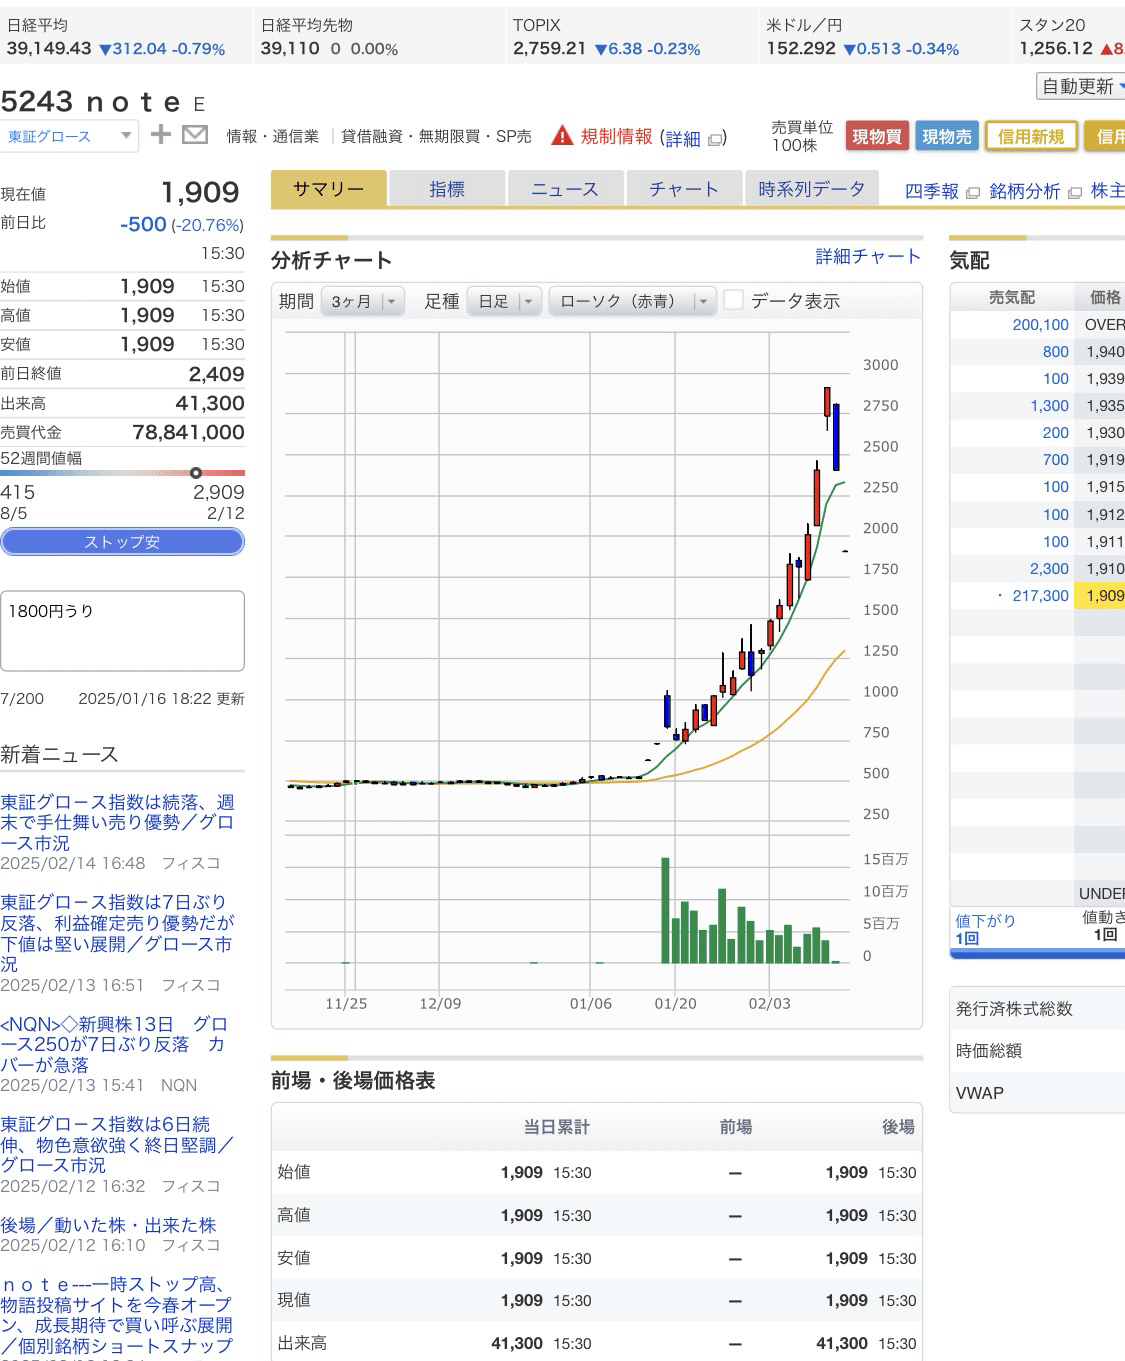Open the 規制情報 link
This screenshot has width=1125, height=1361.
[x=616, y=136]
